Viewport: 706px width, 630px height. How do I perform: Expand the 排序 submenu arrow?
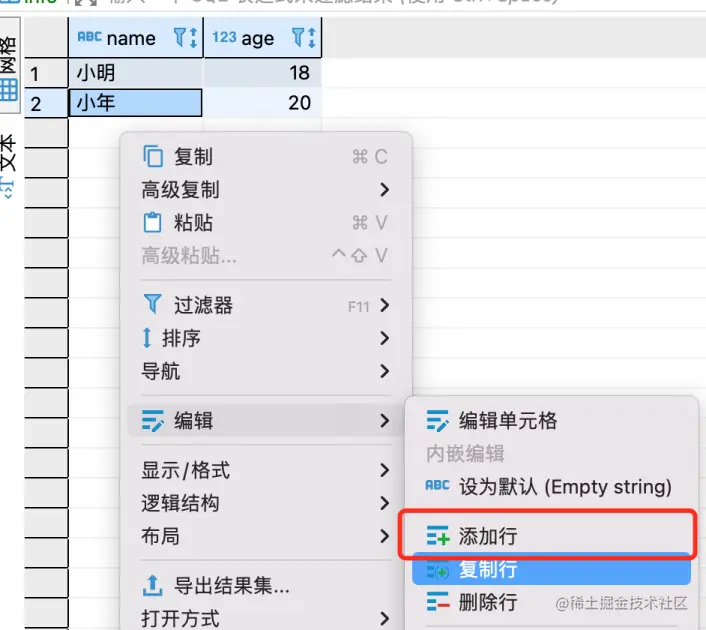[x=384, y=338]
